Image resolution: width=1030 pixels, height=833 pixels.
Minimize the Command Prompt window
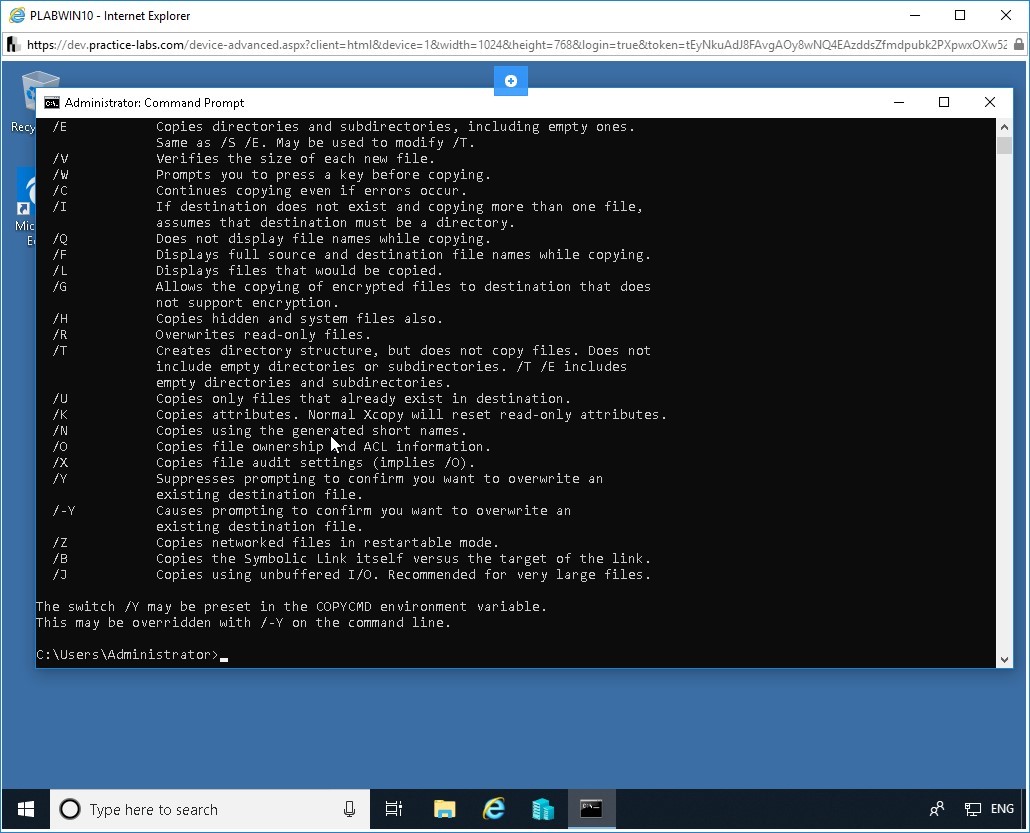click(899, 102)
